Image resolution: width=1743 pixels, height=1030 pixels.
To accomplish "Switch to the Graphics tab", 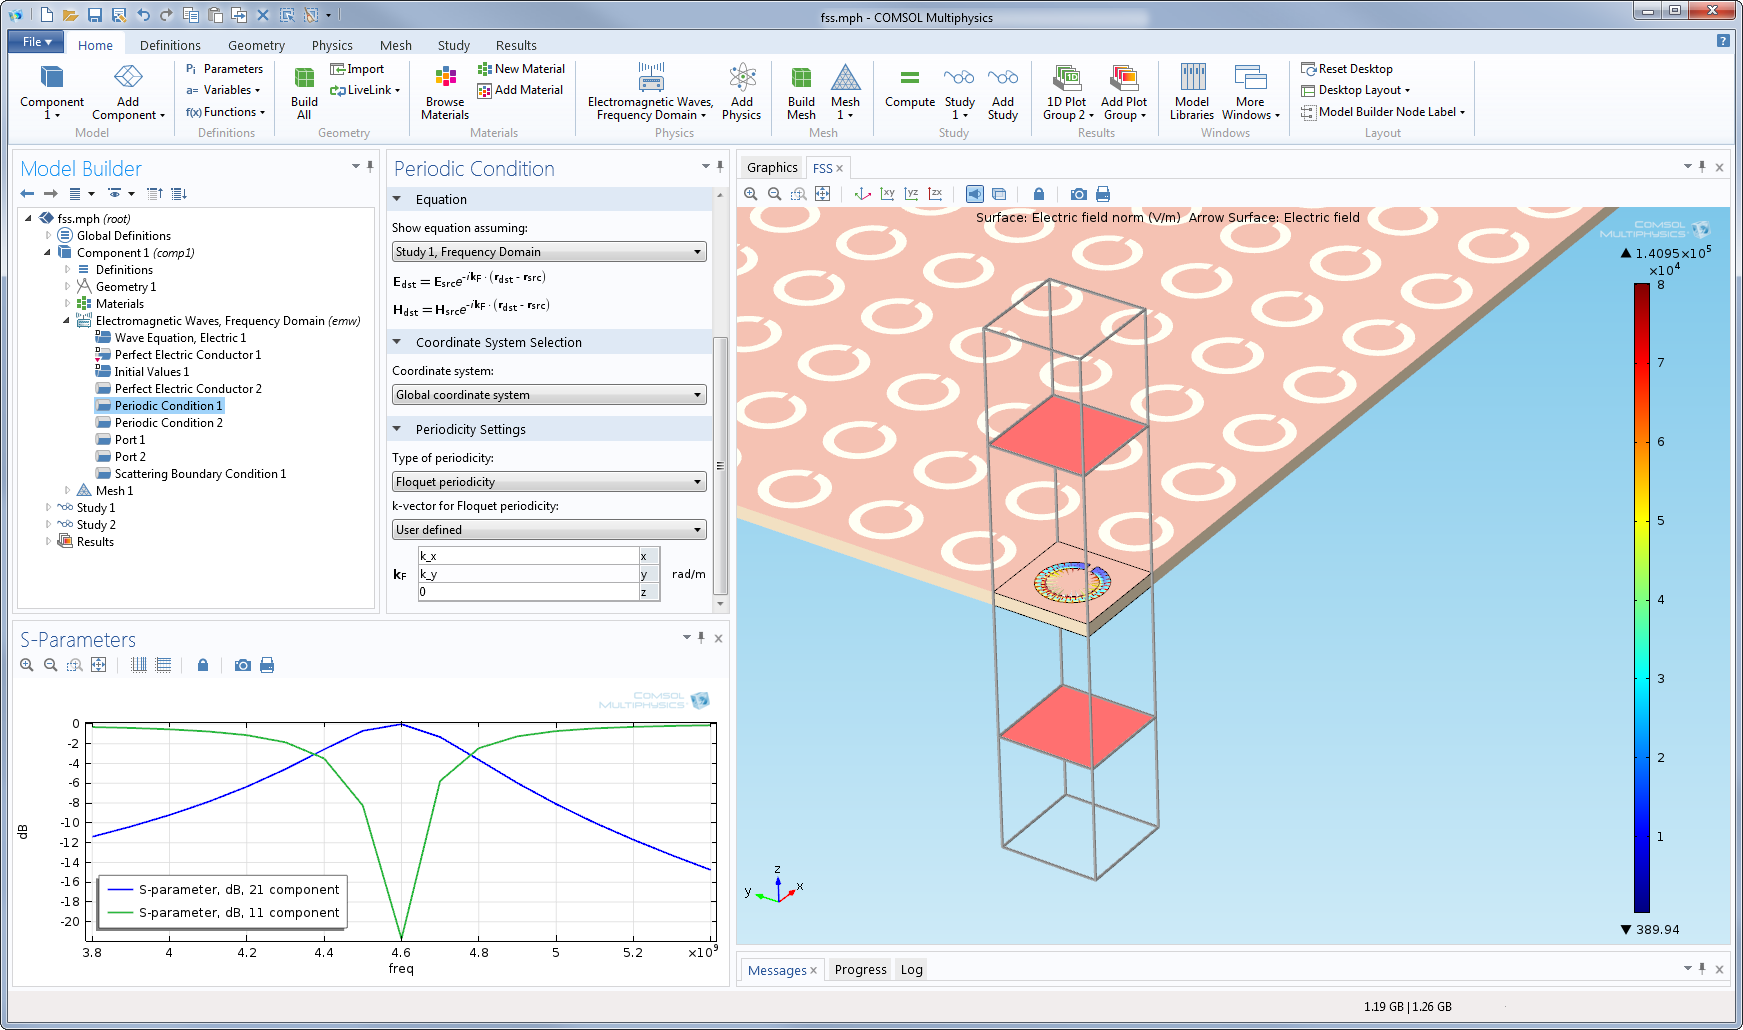I will [x=772, y=168].
